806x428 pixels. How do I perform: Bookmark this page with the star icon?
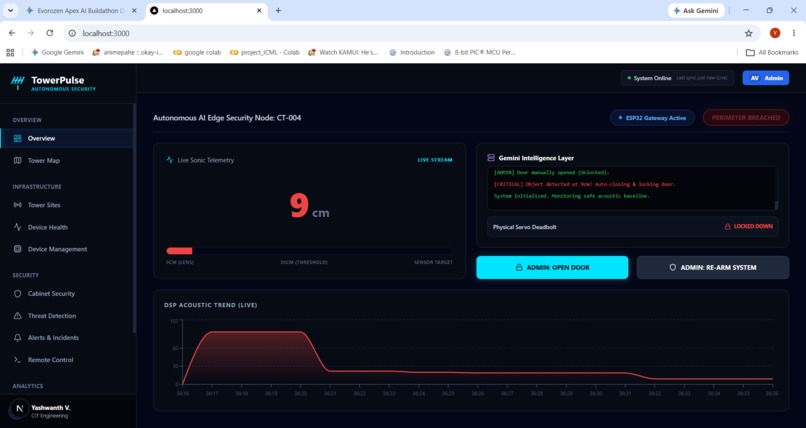[x=748, y=33]
